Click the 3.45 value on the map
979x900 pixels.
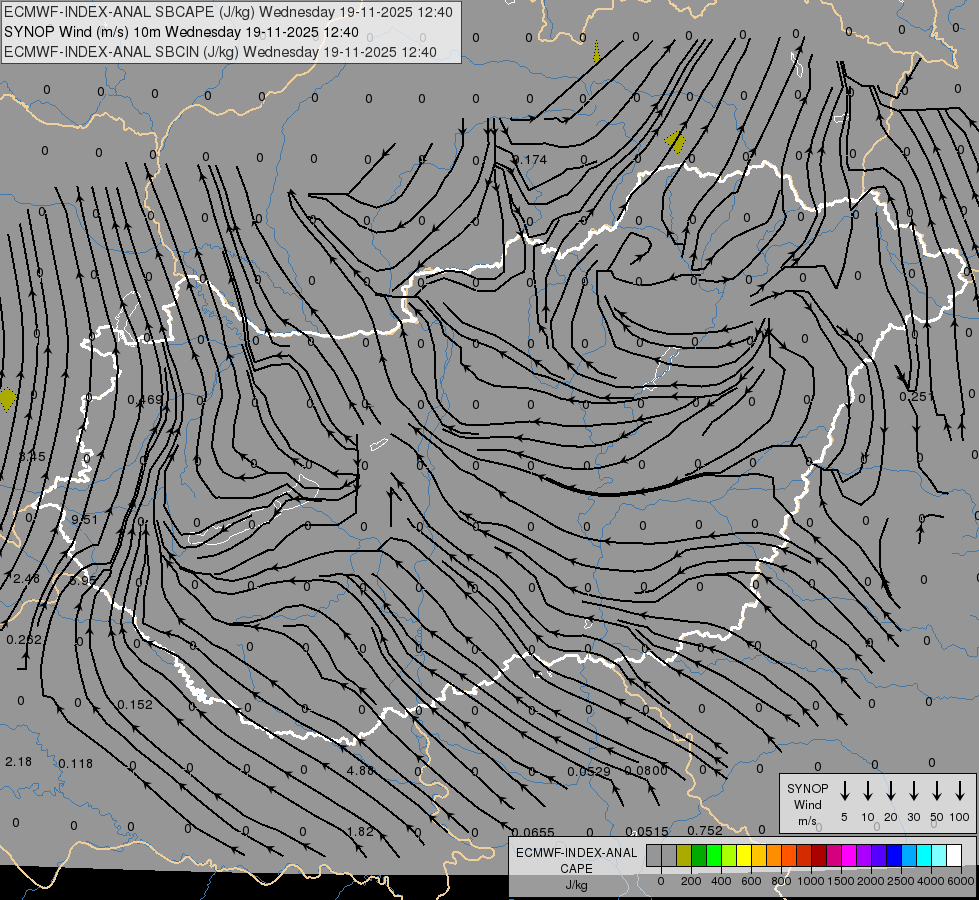click(x=31, y=457)
